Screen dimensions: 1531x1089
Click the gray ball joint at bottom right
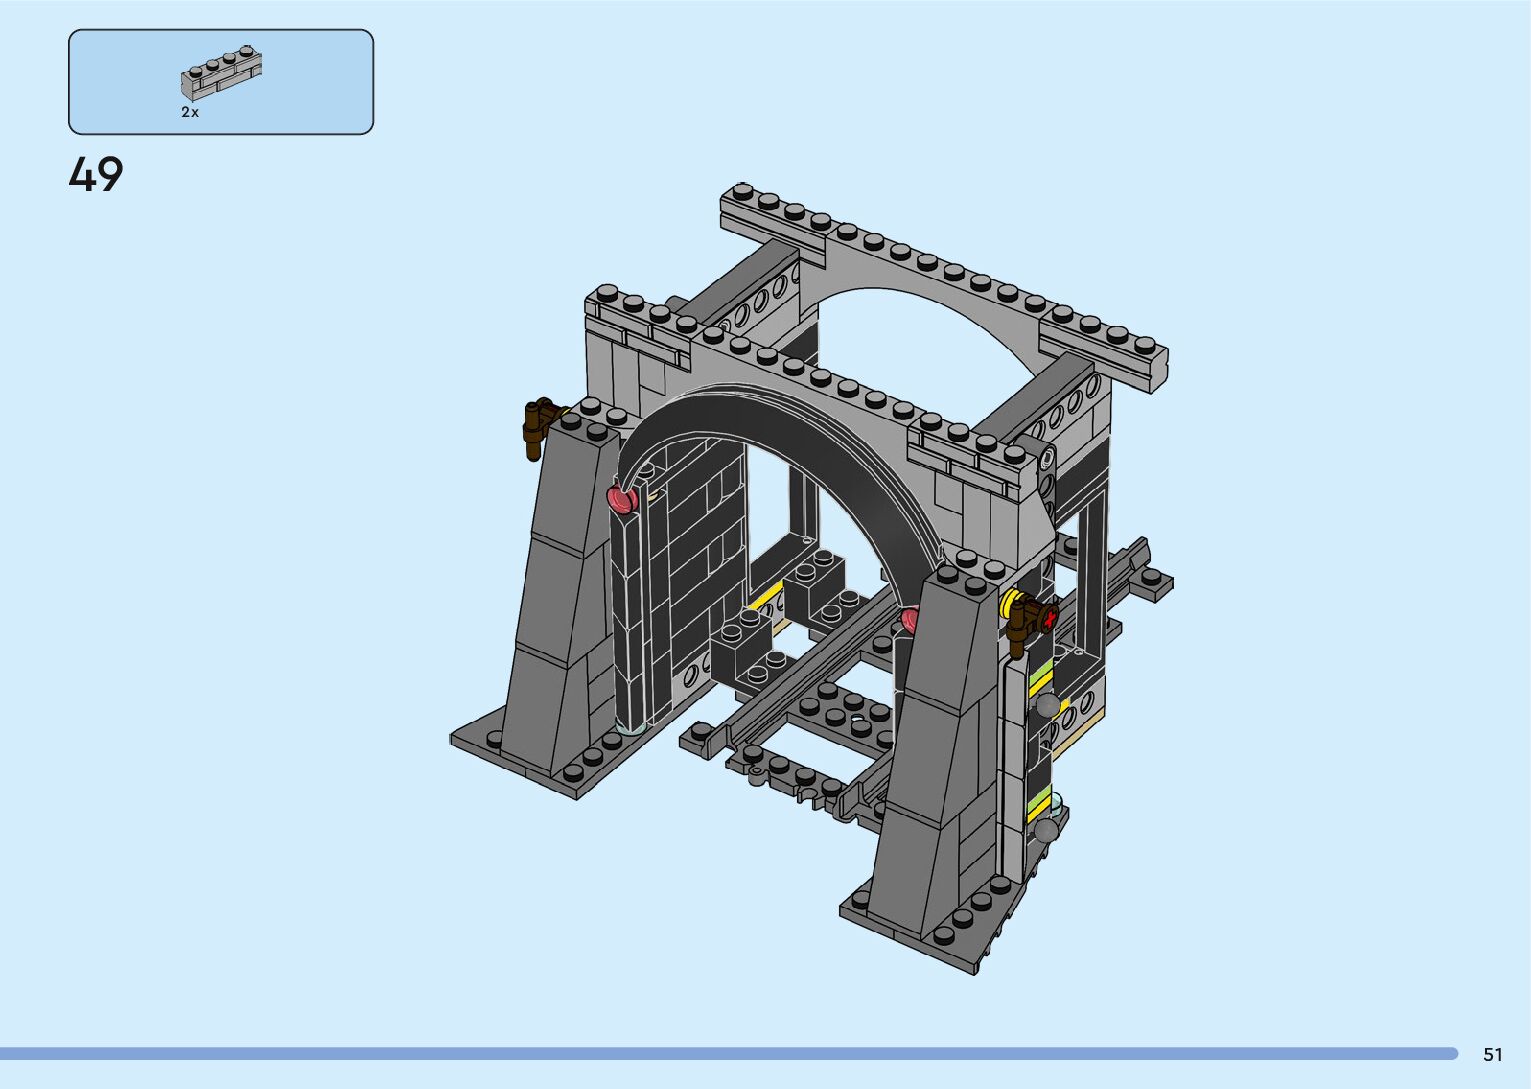tap(1046, 829)
